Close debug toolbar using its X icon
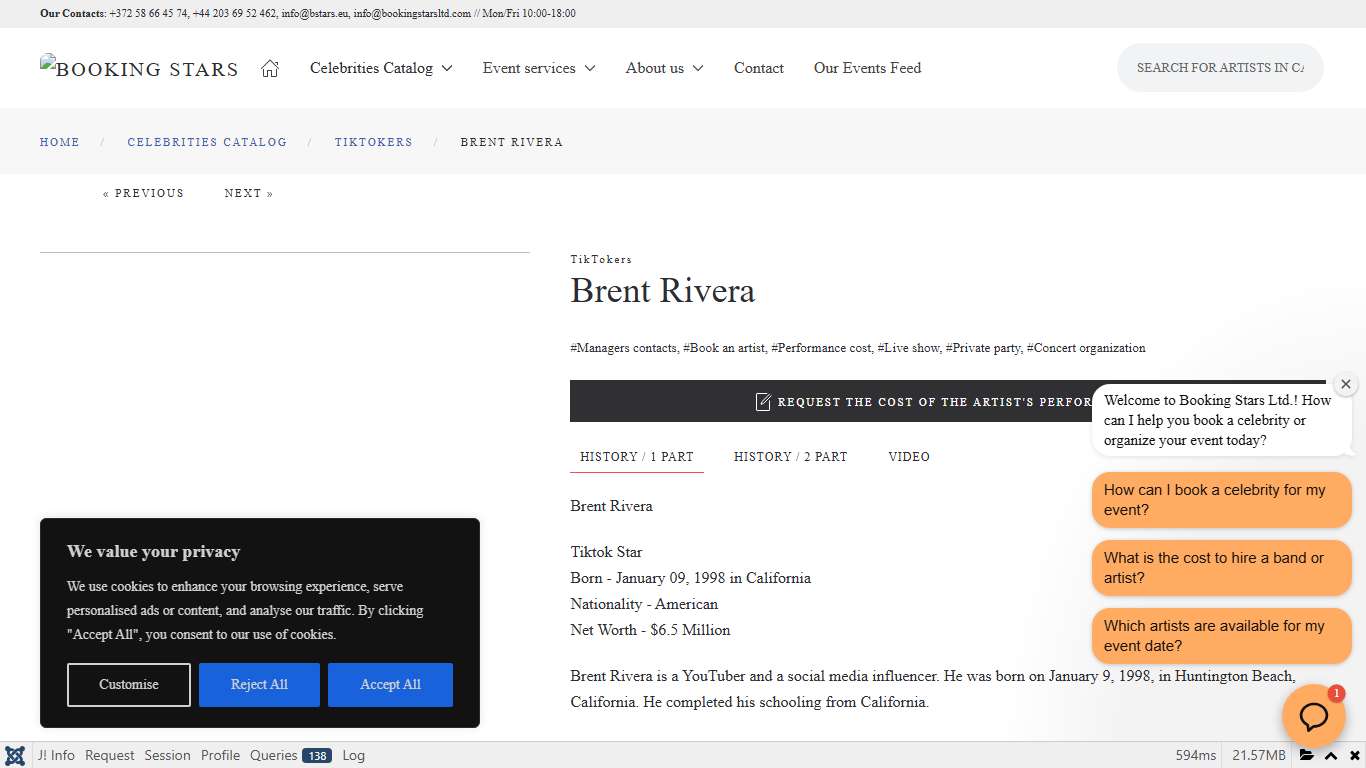This screenshot has height=768, width=1366. 1355,755
